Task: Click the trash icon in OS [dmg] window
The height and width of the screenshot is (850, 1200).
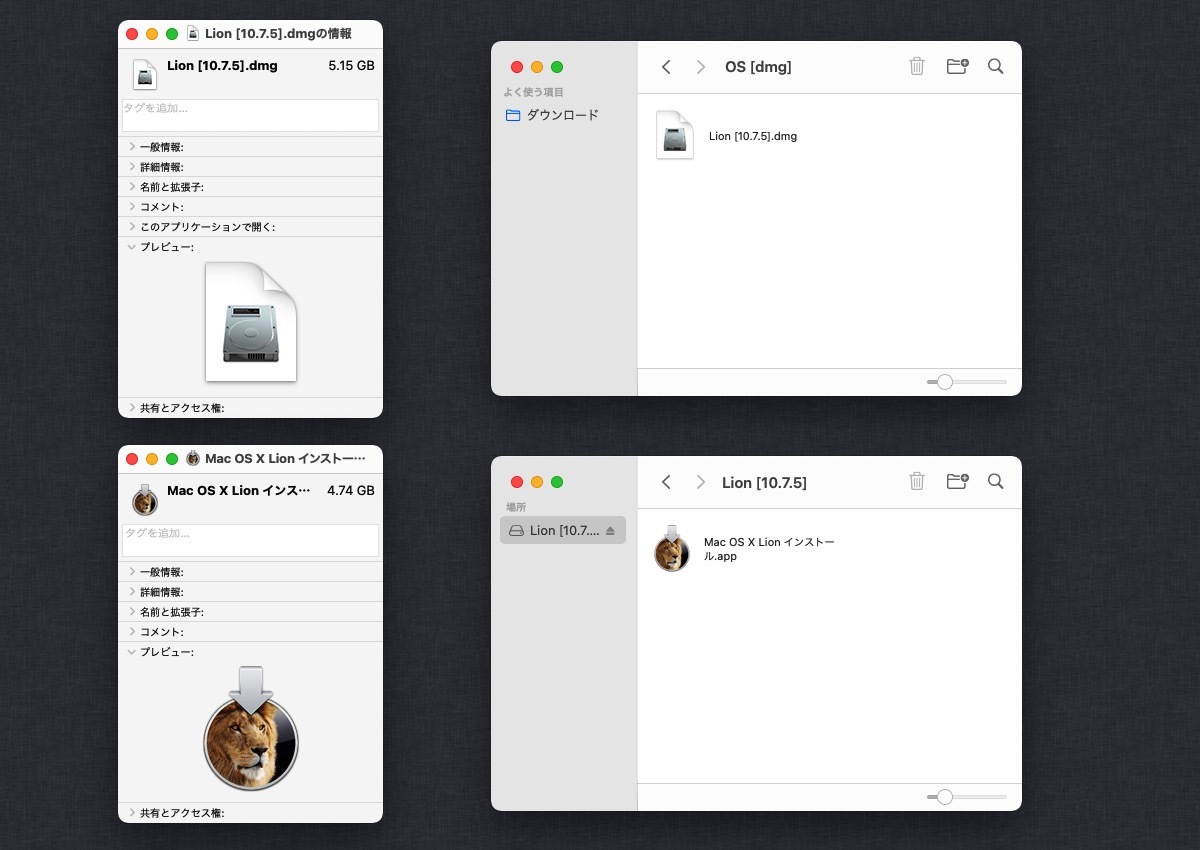Action: pos(917,67)
